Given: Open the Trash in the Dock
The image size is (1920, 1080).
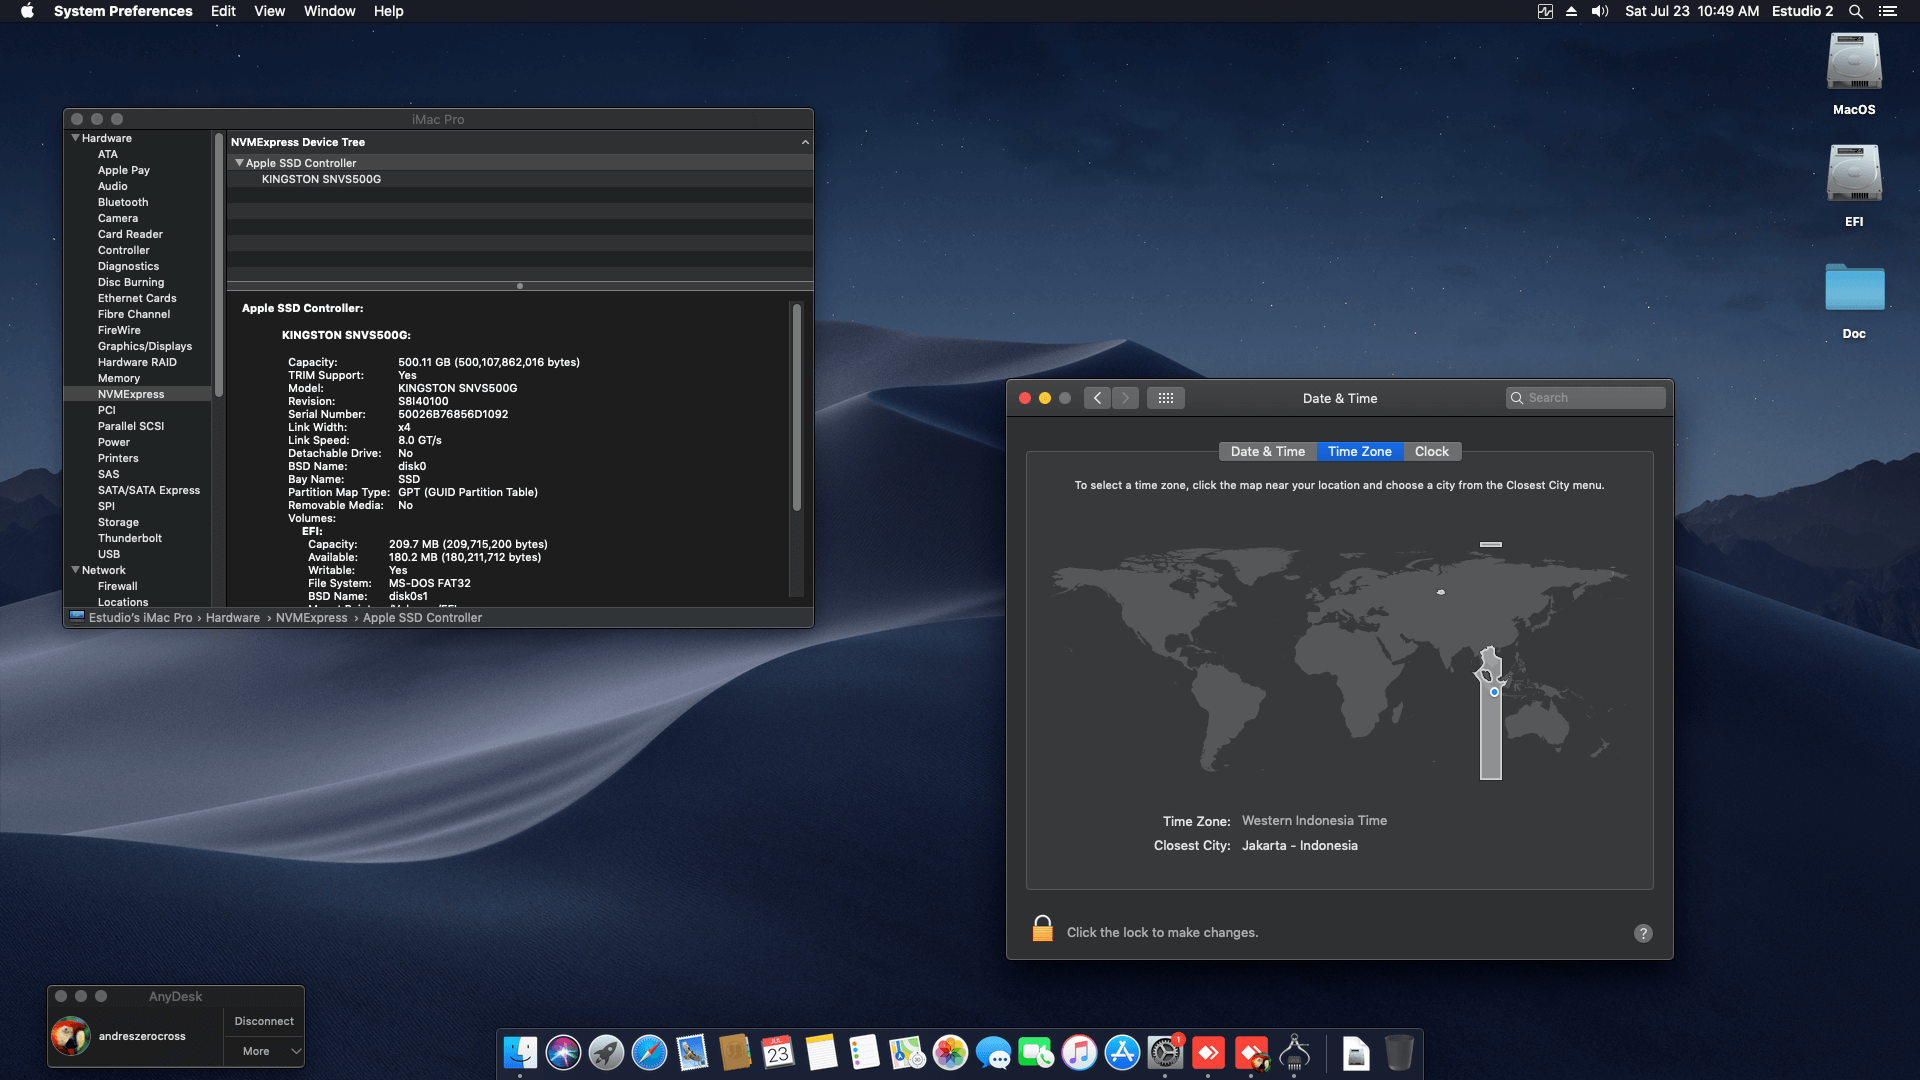Looking at the screenshot, I should coord(1399,1052).
